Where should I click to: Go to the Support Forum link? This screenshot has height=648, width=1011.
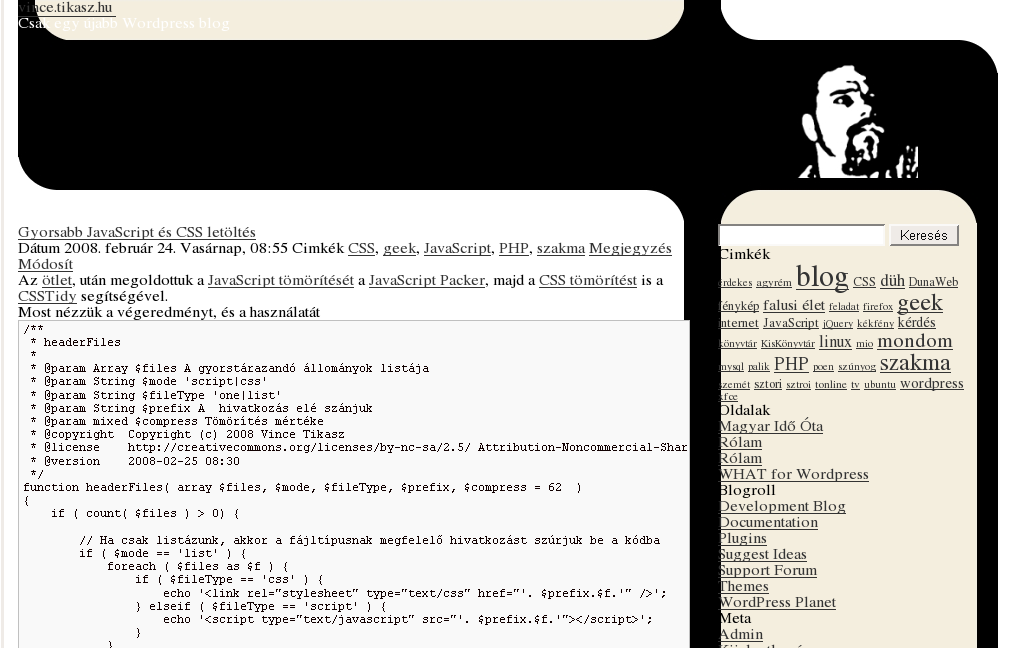pos(768,570)
